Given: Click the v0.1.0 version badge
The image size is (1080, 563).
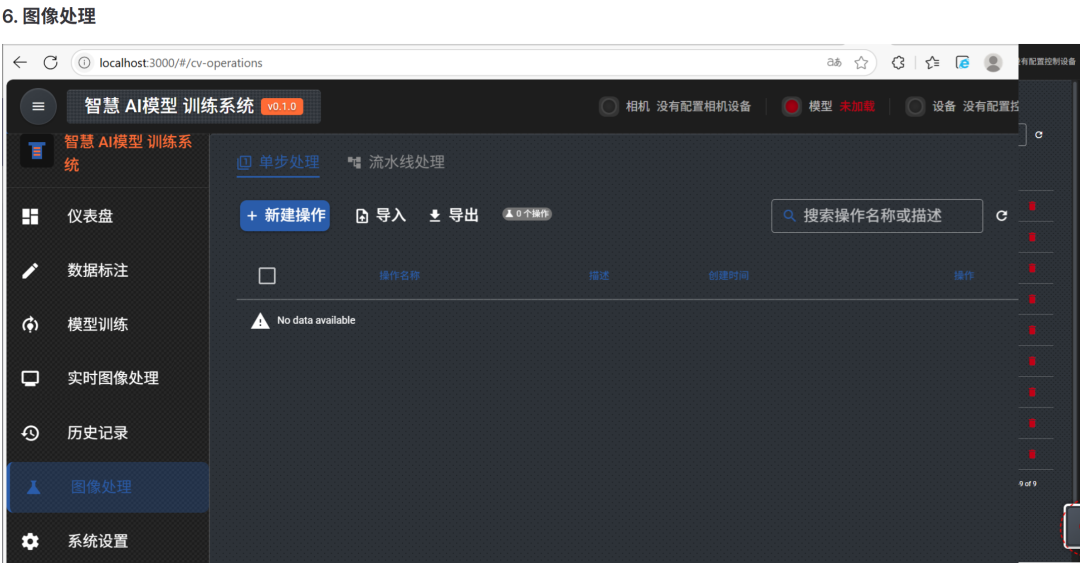Looking at the screenshot, I should 282,107.
